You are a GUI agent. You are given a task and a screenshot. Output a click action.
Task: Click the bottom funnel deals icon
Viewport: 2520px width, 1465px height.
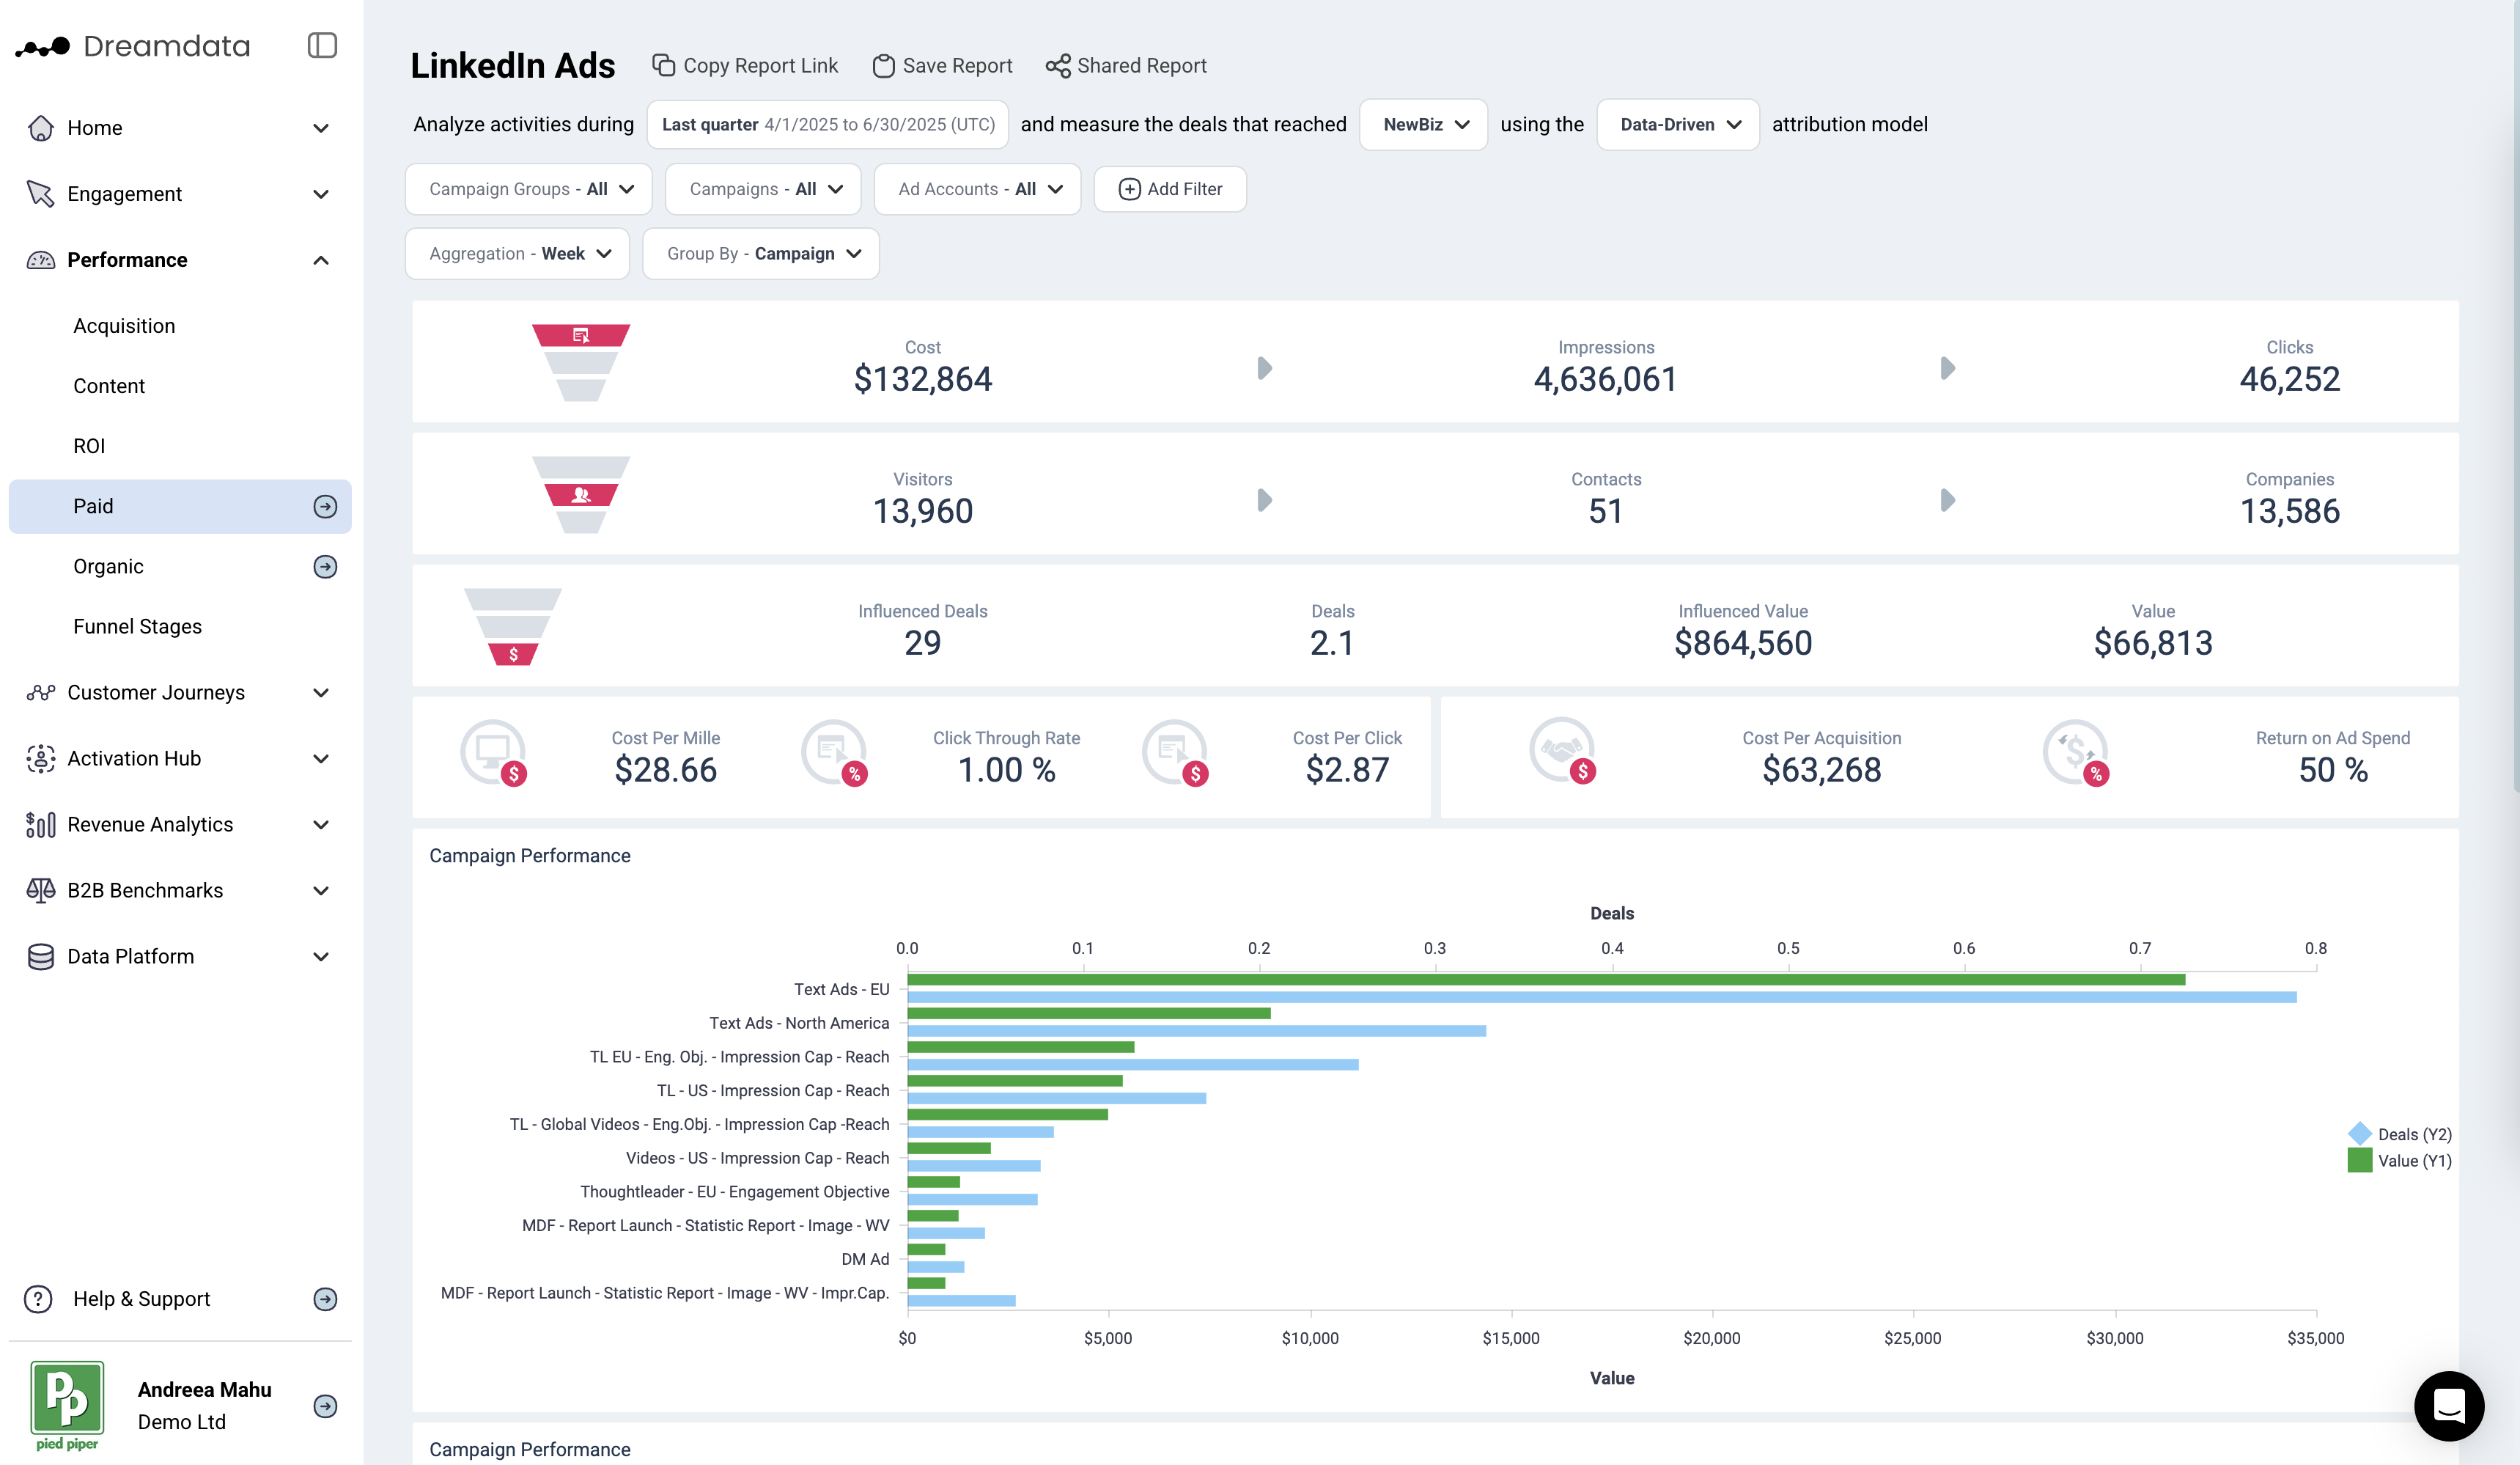coord(513,654)
